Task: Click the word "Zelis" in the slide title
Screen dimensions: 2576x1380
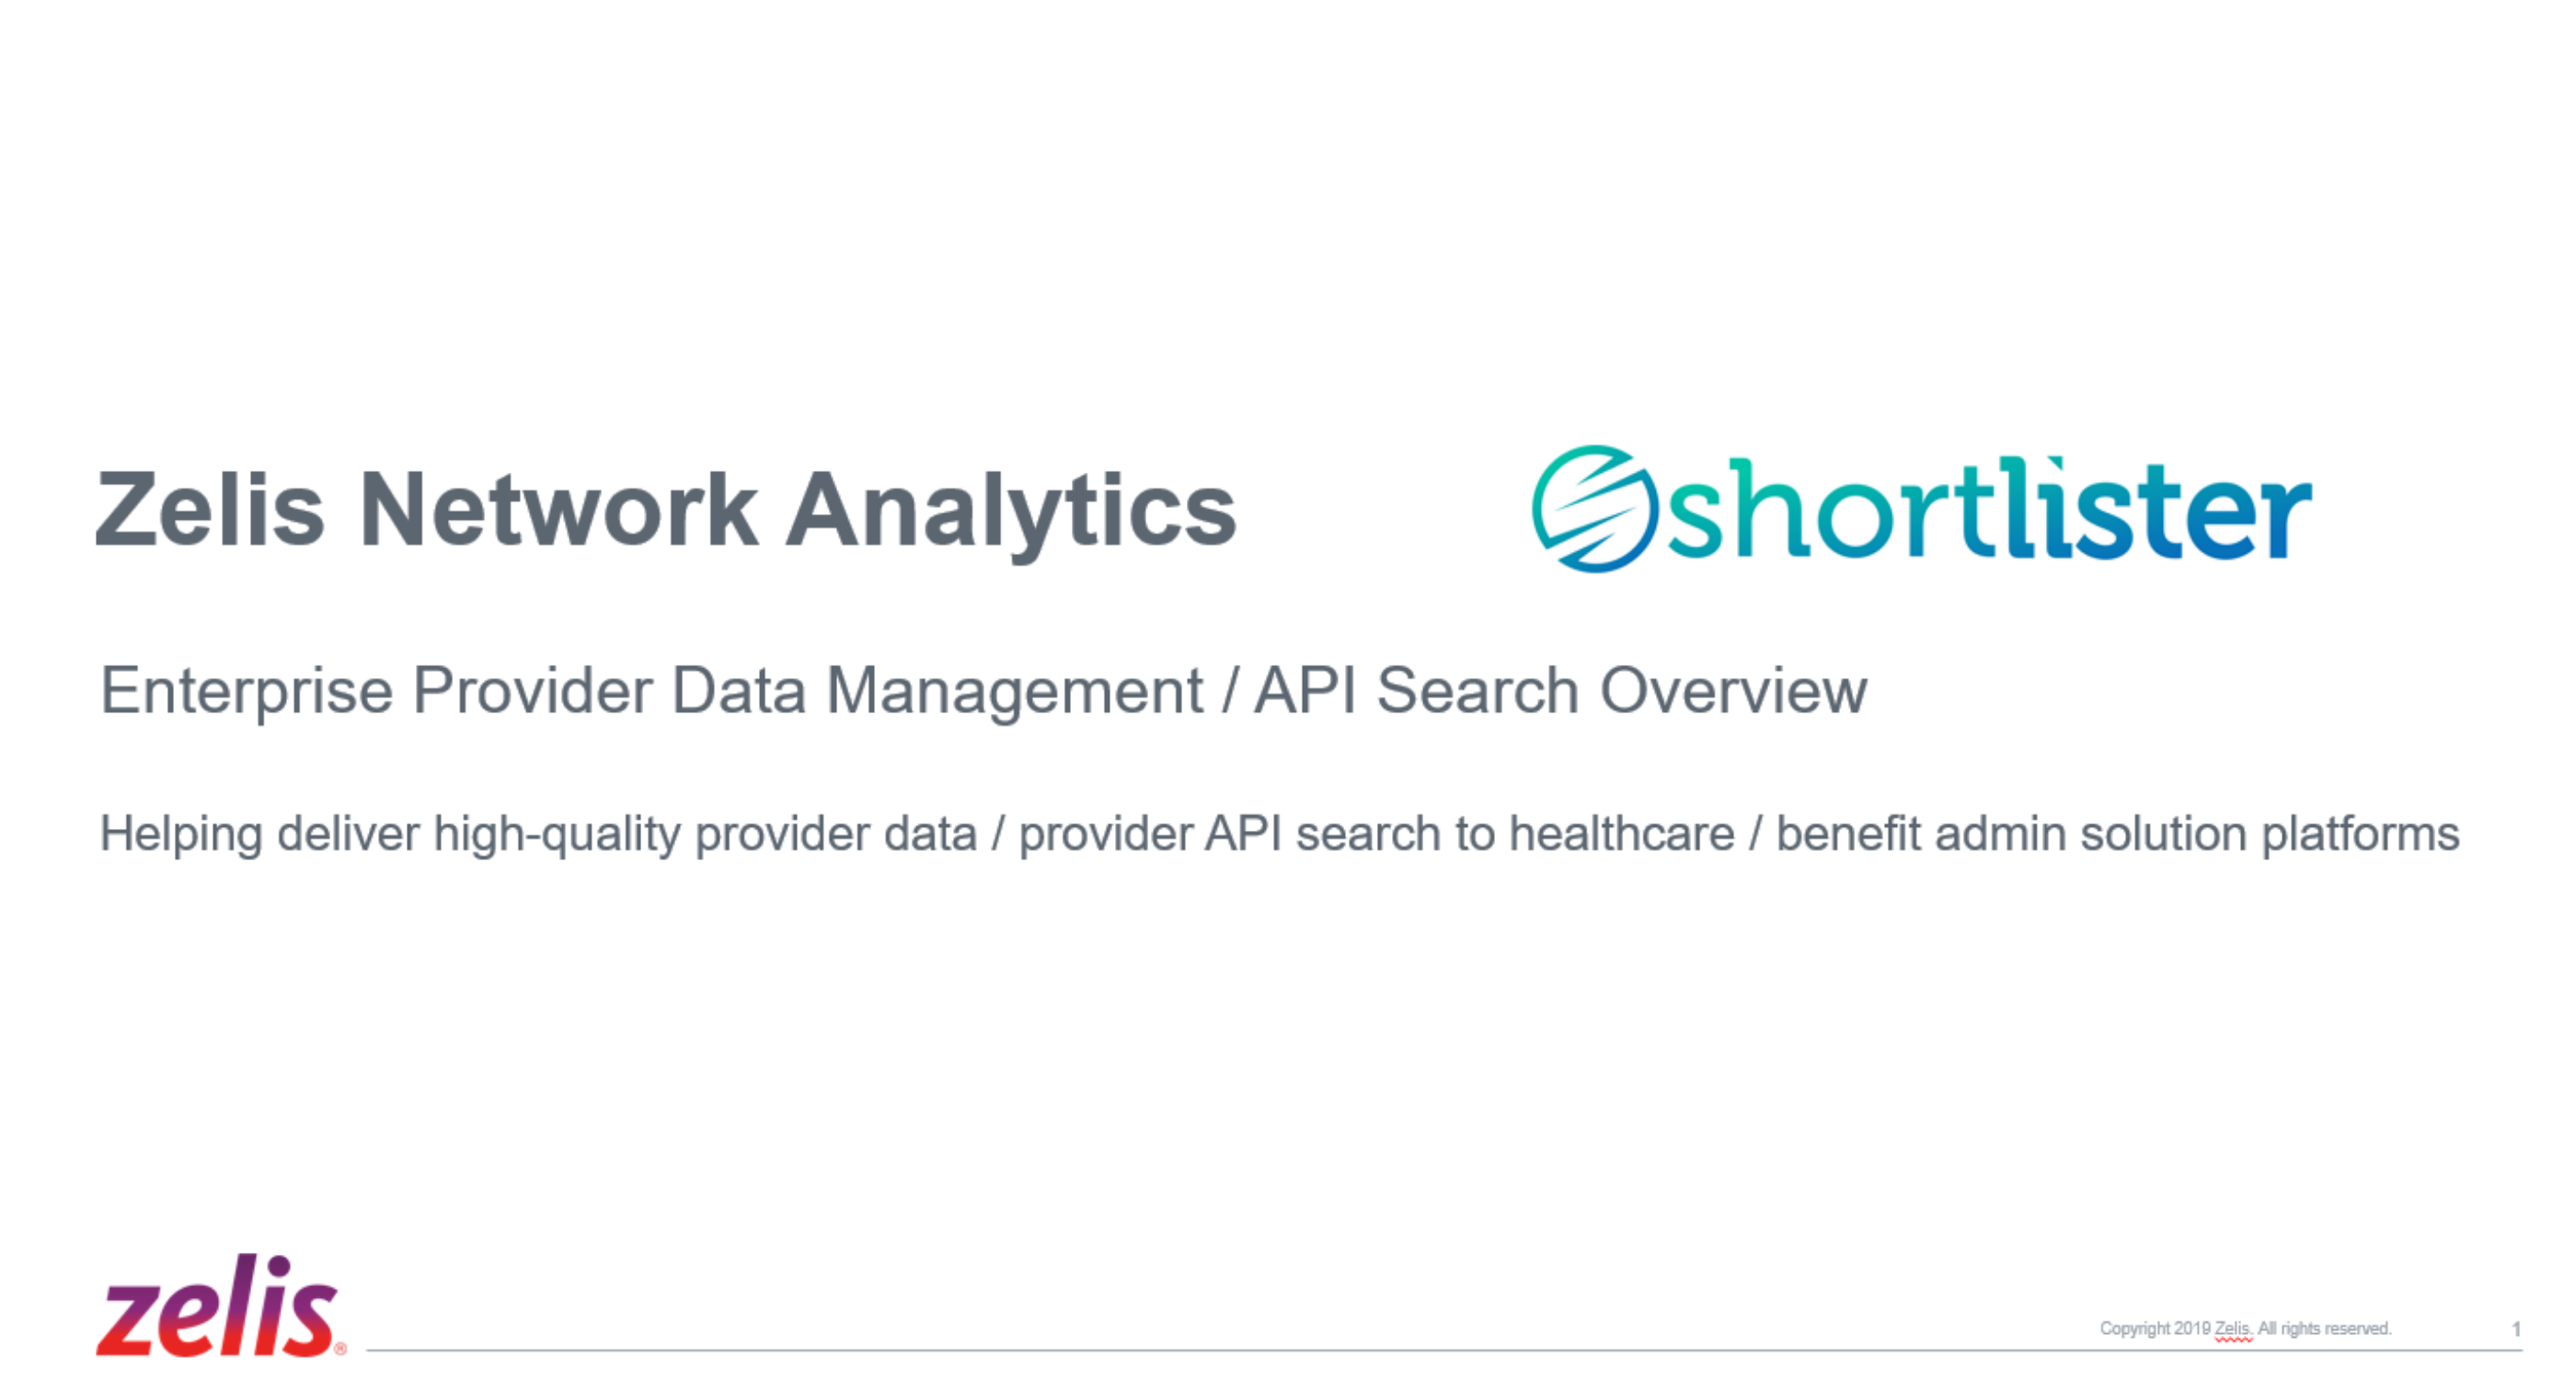Action: pos(210,510)
